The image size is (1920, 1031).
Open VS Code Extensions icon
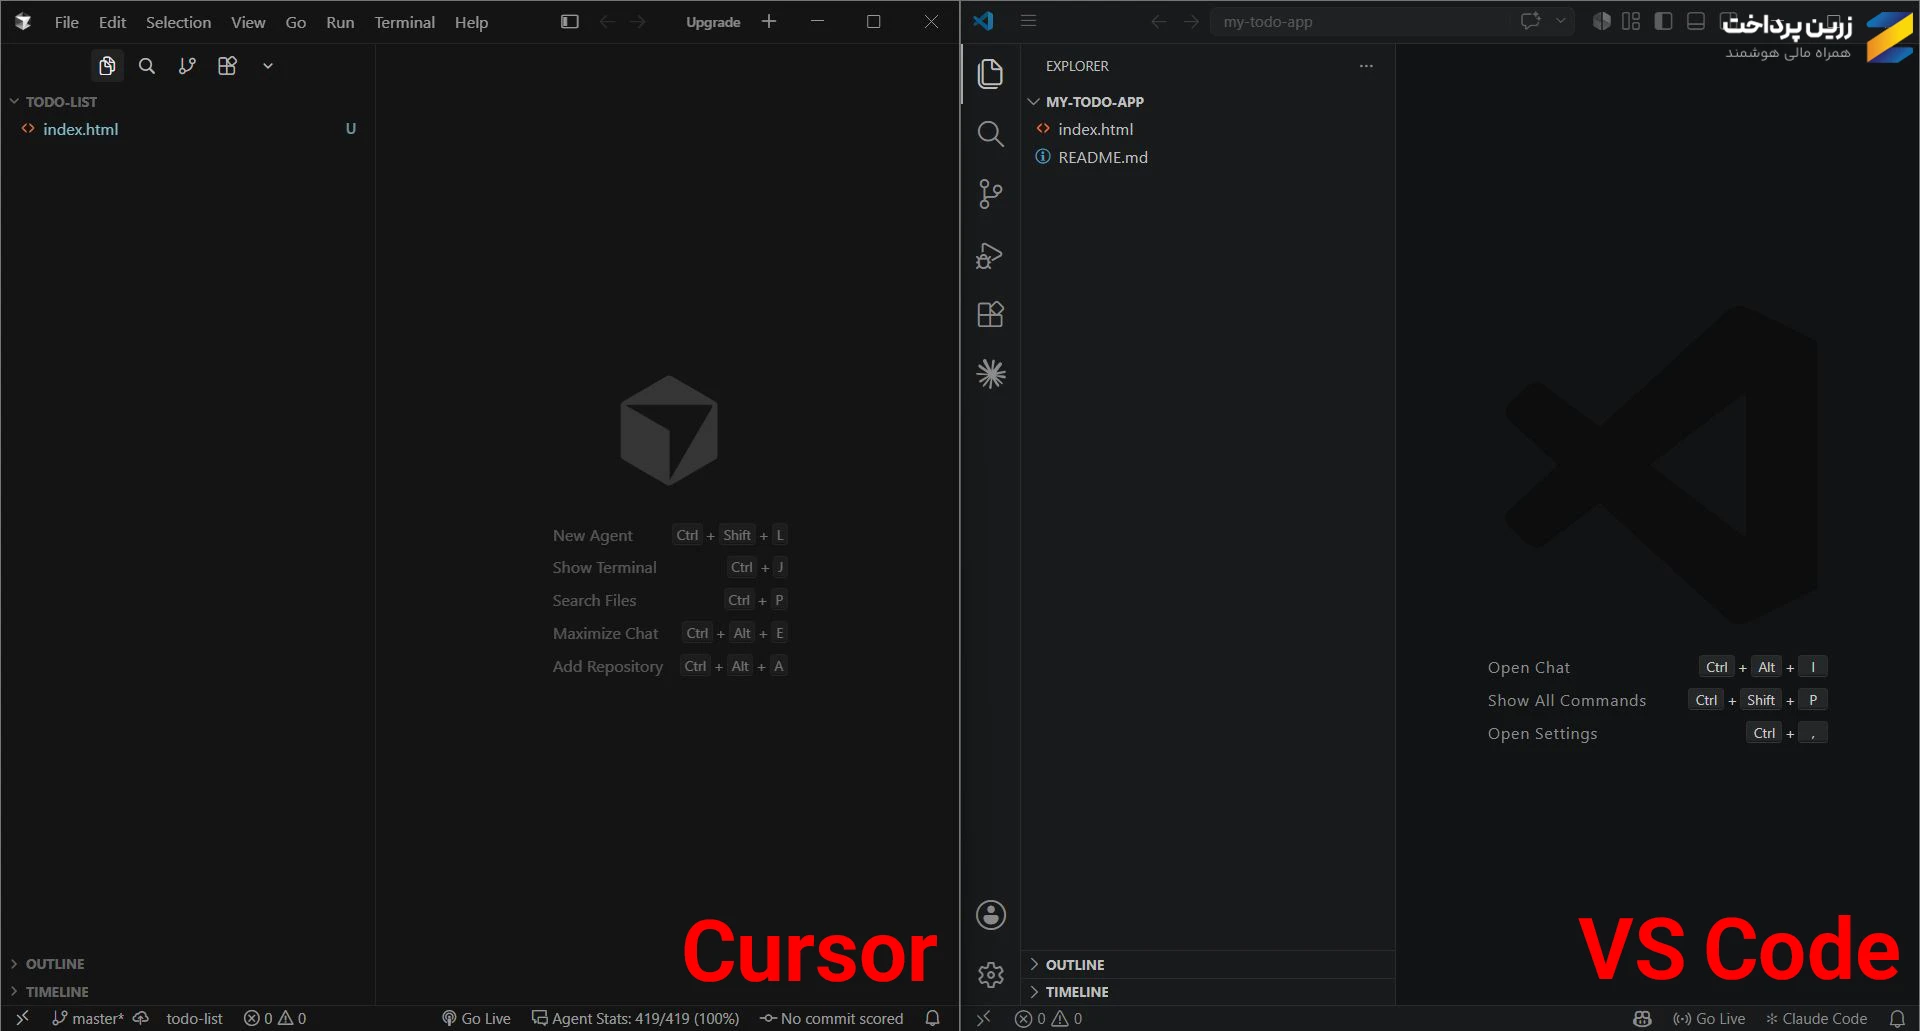point(990,315)
